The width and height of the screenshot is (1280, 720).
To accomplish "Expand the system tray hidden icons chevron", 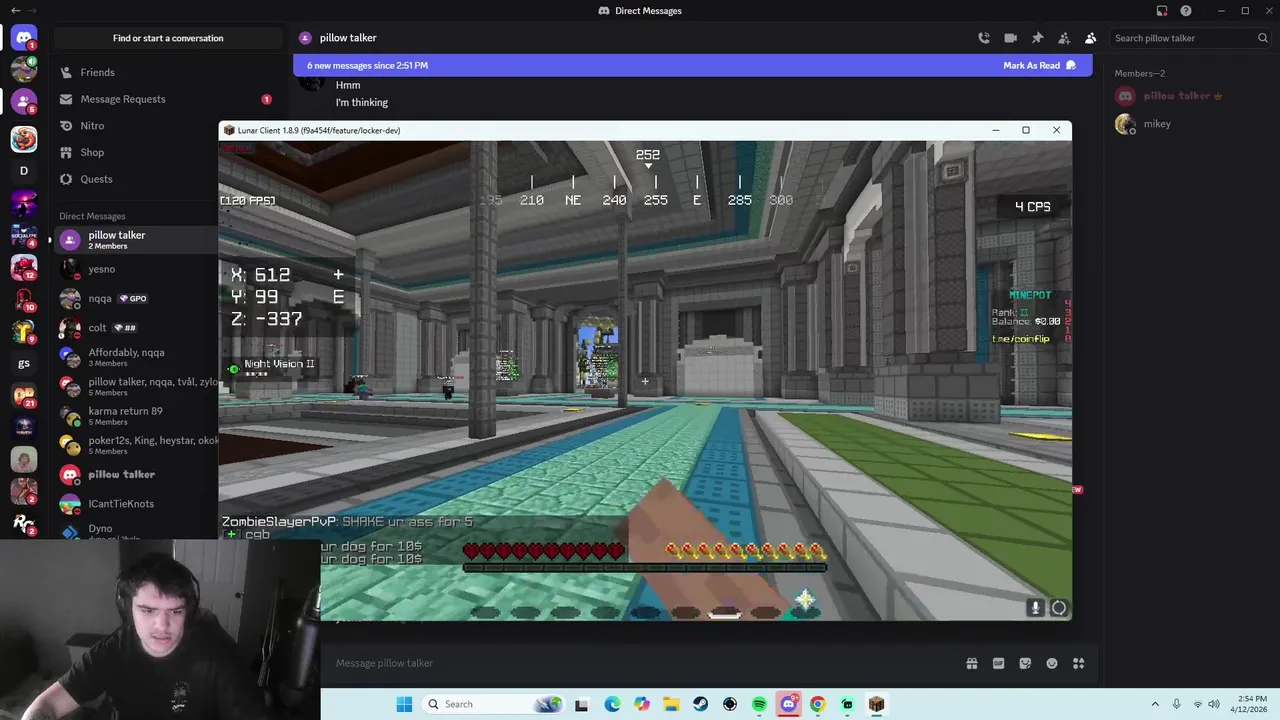I will point(1155,704).
